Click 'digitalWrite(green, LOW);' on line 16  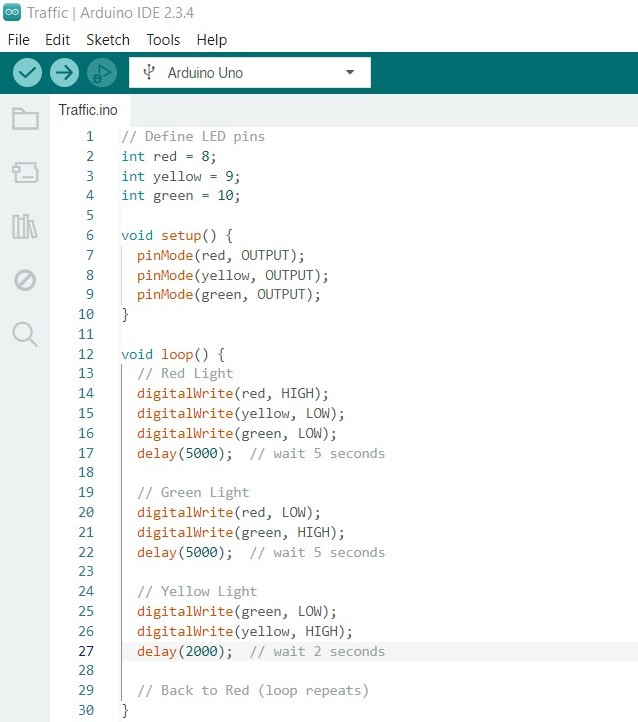pos(237,433)
